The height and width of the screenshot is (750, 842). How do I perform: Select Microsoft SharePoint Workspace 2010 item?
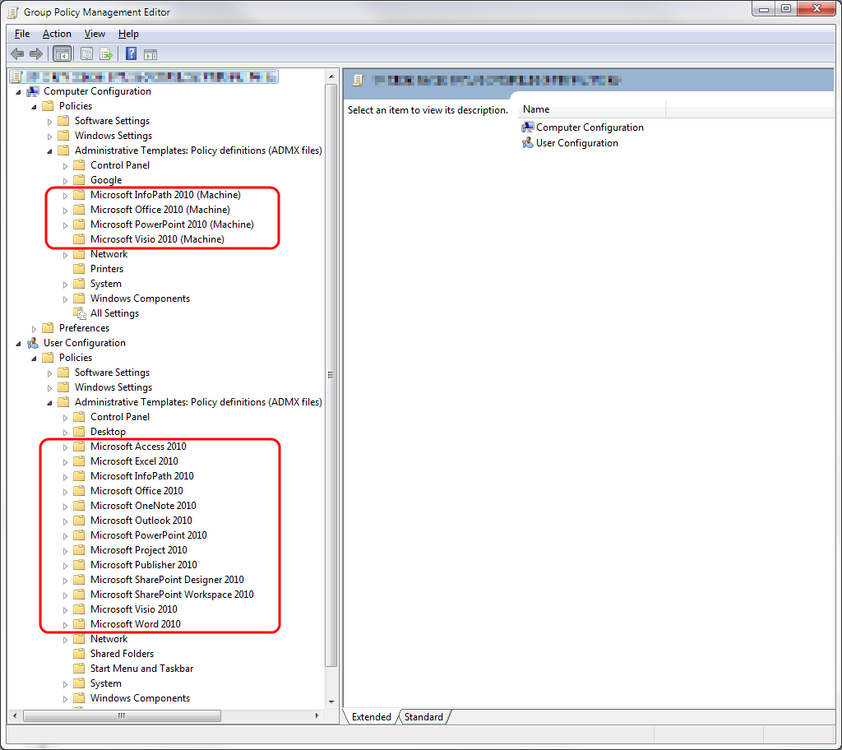172,594
